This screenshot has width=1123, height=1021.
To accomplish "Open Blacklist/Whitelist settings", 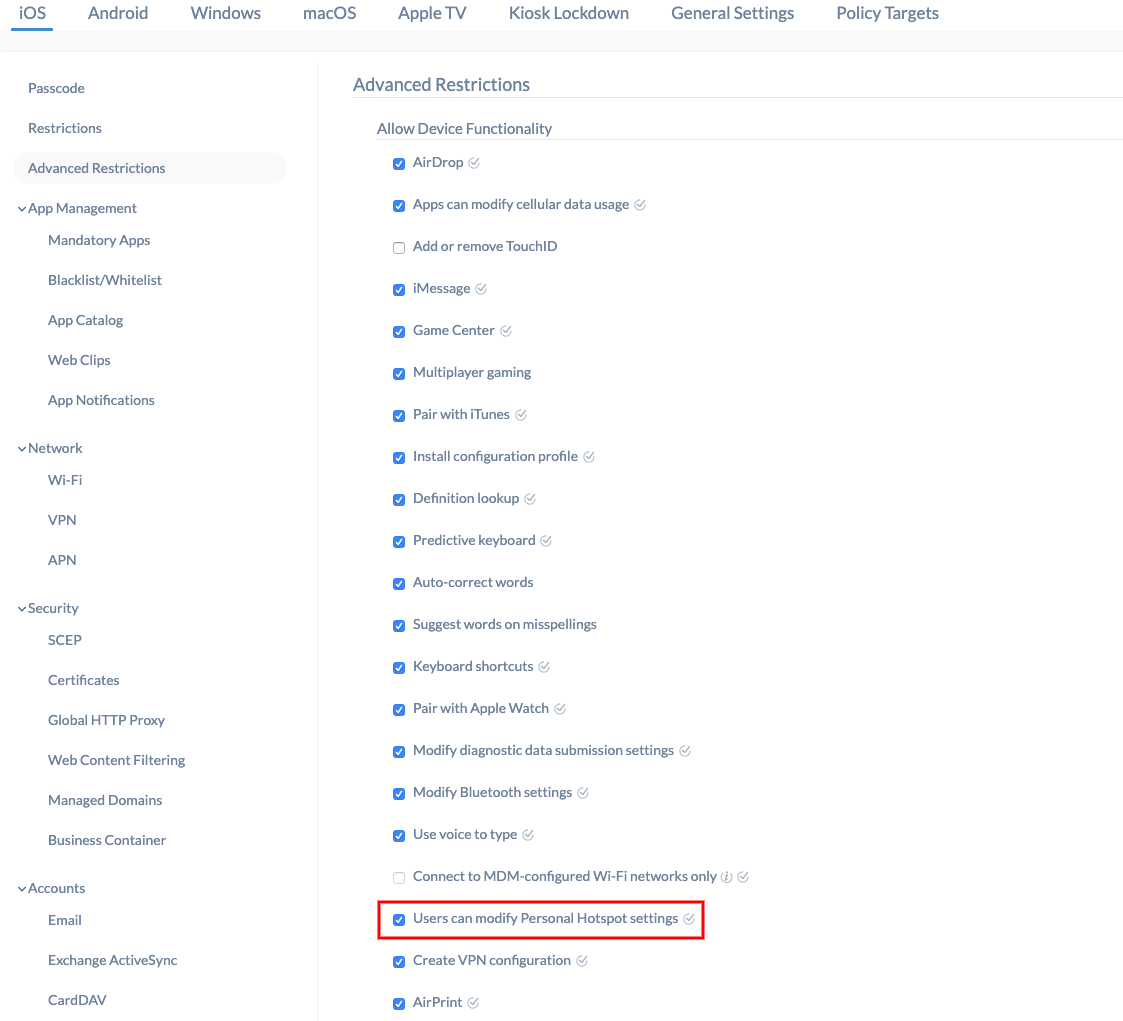I will [105, 280].
